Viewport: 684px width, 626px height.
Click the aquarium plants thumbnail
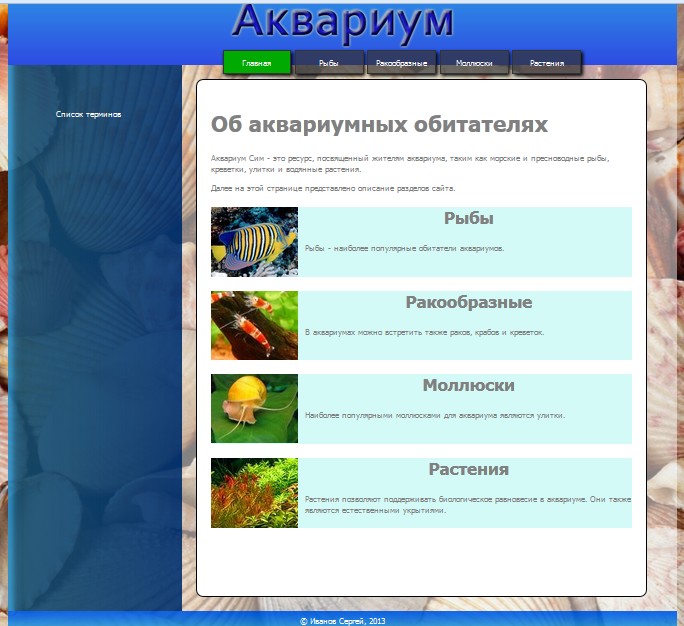tap(254, 492)
